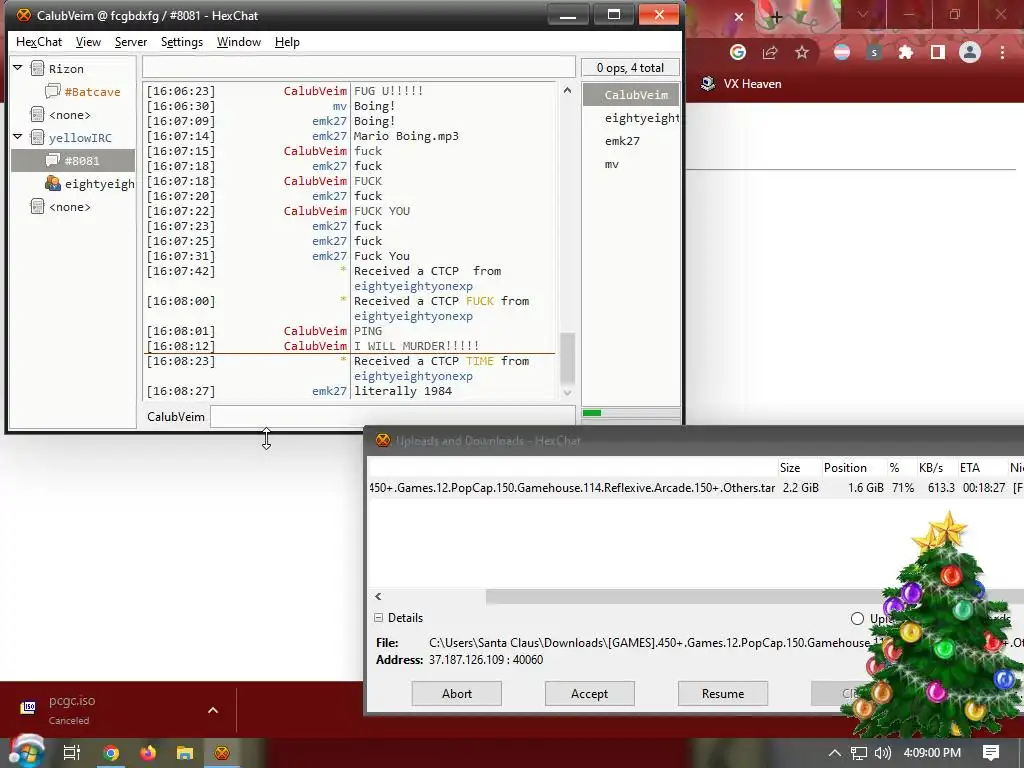Click the chat scrollbar thumb
This screenshot has width=1024, height=768.
[567, 359]
